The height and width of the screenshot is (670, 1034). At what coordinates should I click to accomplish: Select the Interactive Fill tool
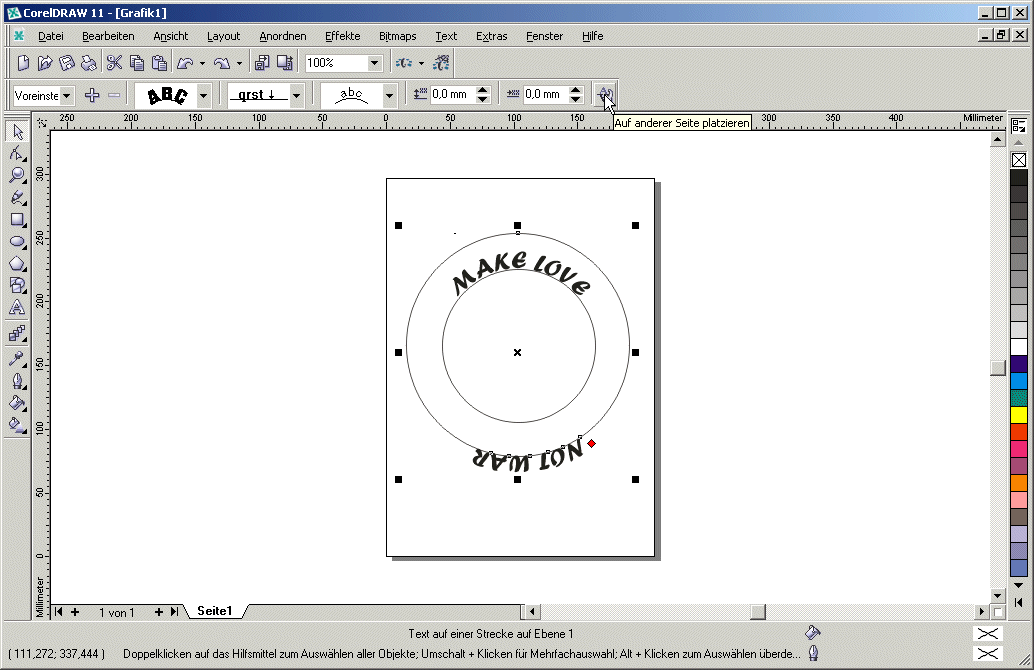[x=17, y=425]
